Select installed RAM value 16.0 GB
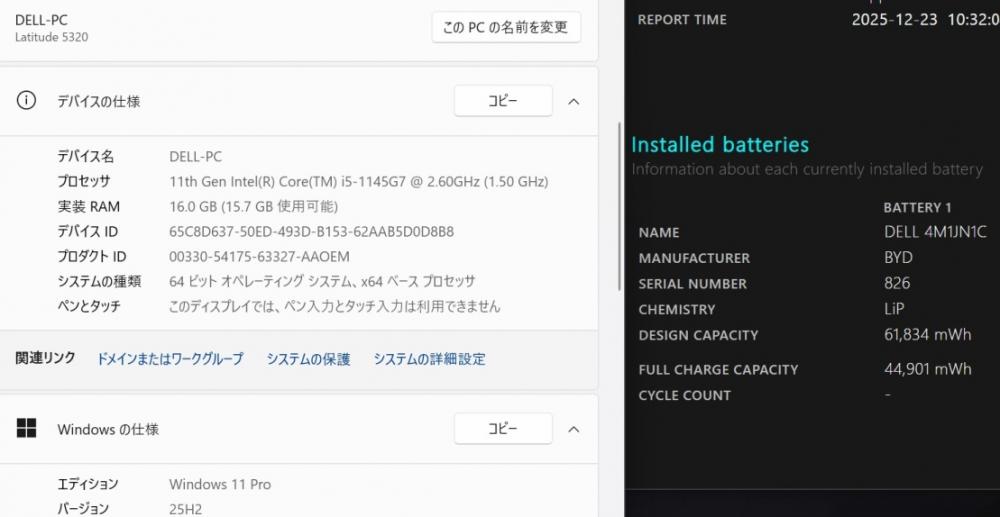 click(x=253, y=207)
